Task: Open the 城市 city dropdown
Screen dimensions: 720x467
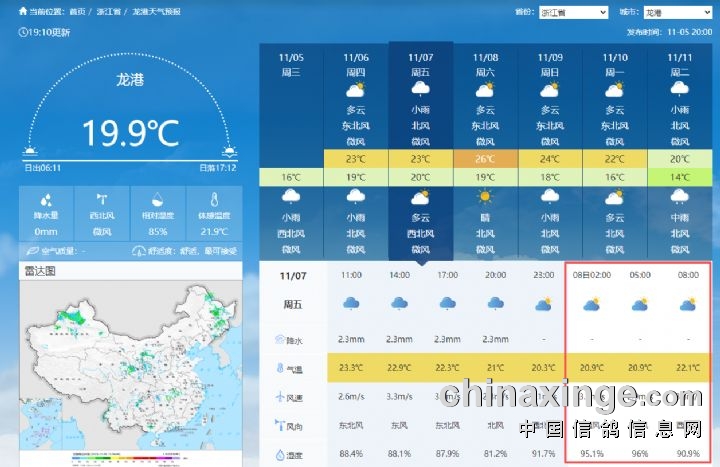Action: click(x=679, y=12)
